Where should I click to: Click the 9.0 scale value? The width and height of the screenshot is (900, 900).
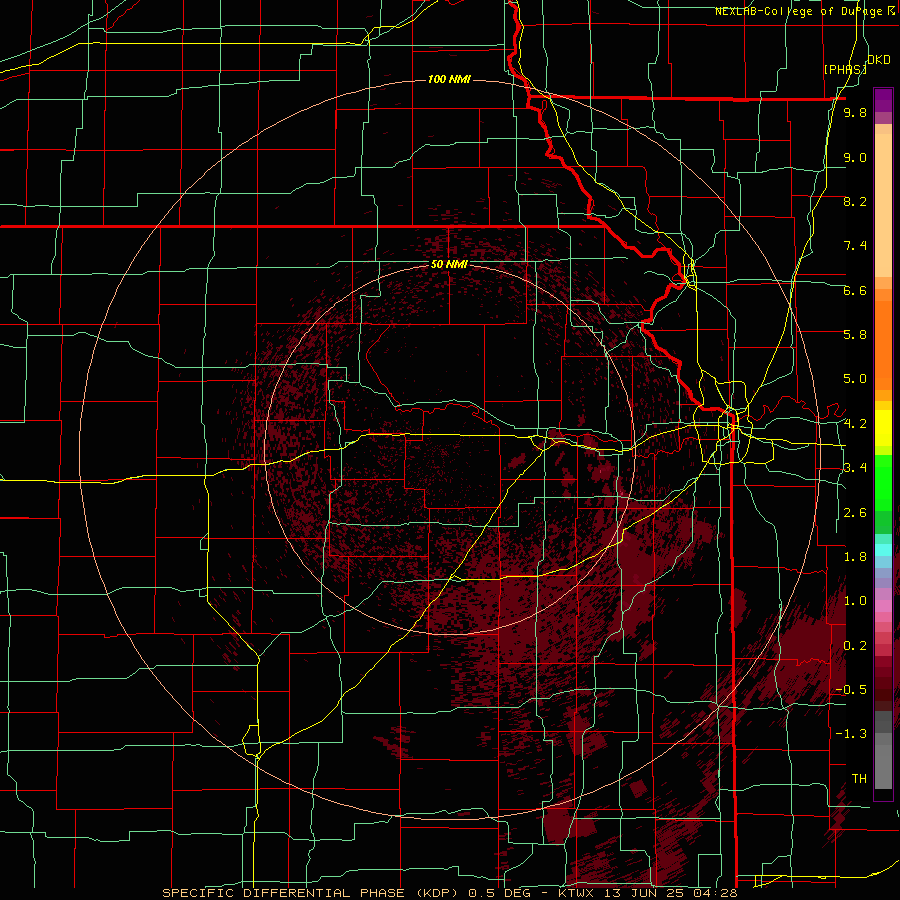click(x=855, y=157)
